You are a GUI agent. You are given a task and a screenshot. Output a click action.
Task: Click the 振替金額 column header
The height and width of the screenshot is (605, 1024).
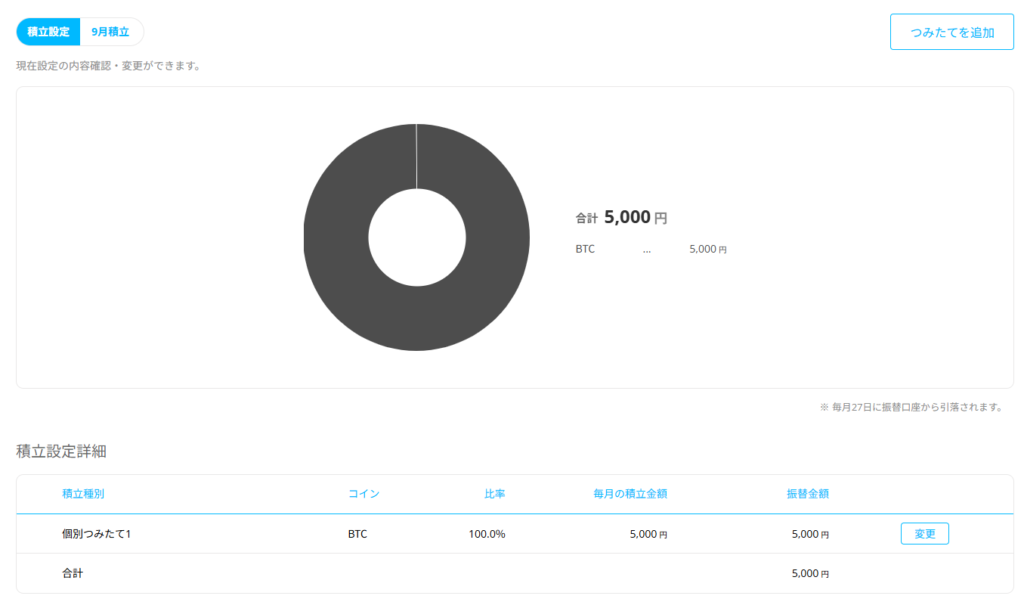pos(808,494)
